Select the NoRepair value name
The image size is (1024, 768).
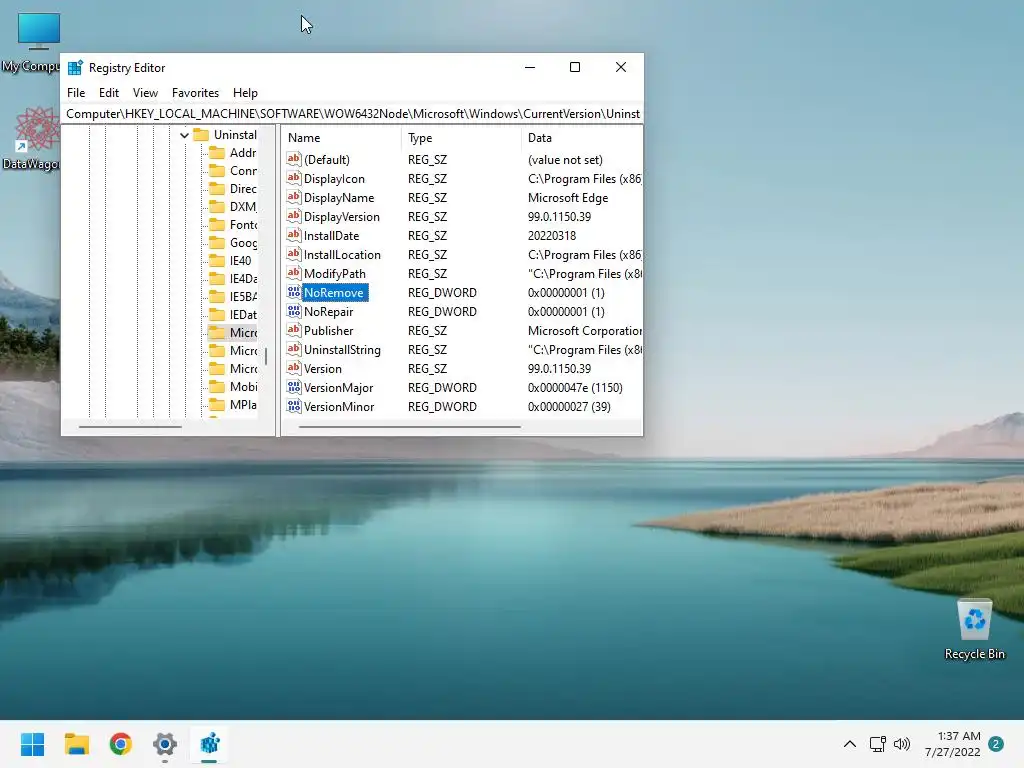pos(328,312)
